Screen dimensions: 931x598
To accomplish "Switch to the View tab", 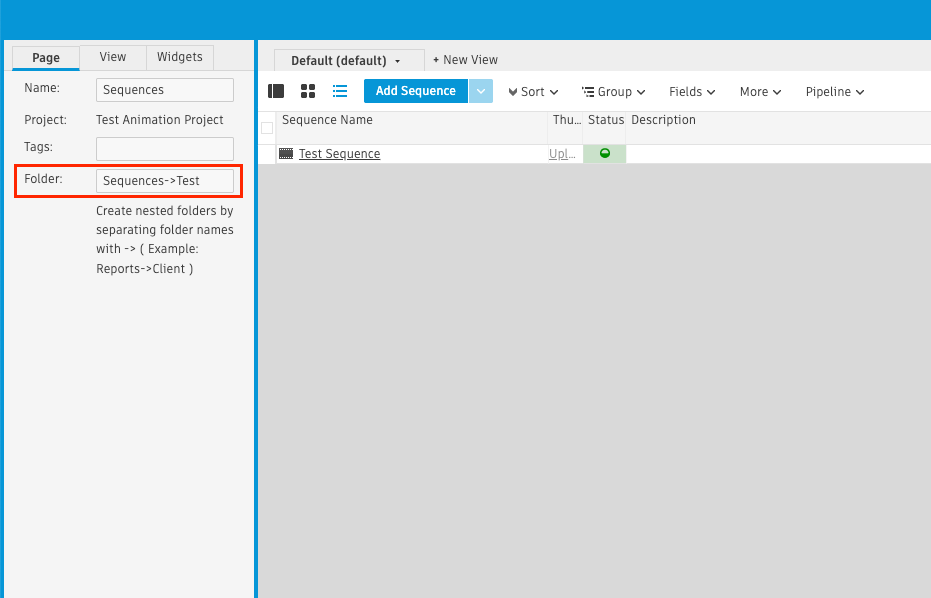I will click(x=113, y=57).
